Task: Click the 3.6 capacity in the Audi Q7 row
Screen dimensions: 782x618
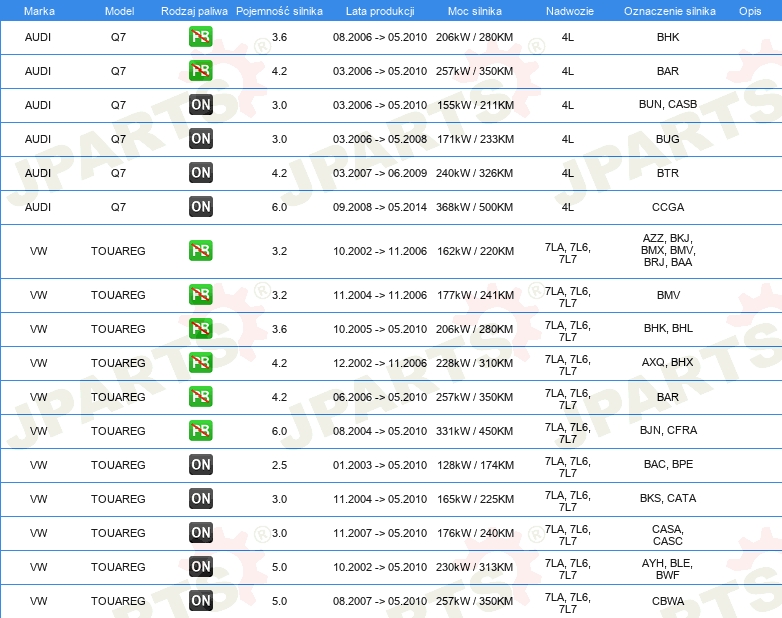Action: [279, 37]
